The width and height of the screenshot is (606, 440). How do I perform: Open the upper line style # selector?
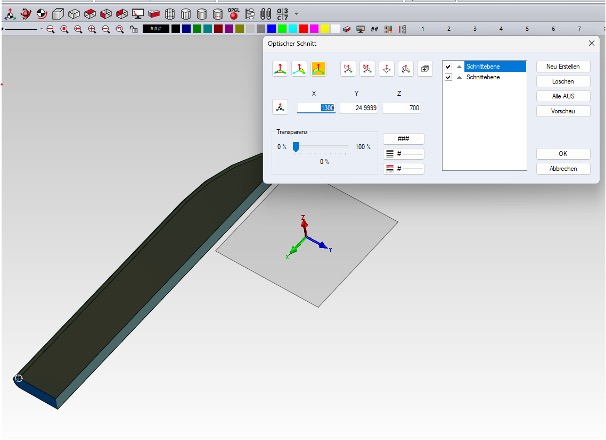404,154
